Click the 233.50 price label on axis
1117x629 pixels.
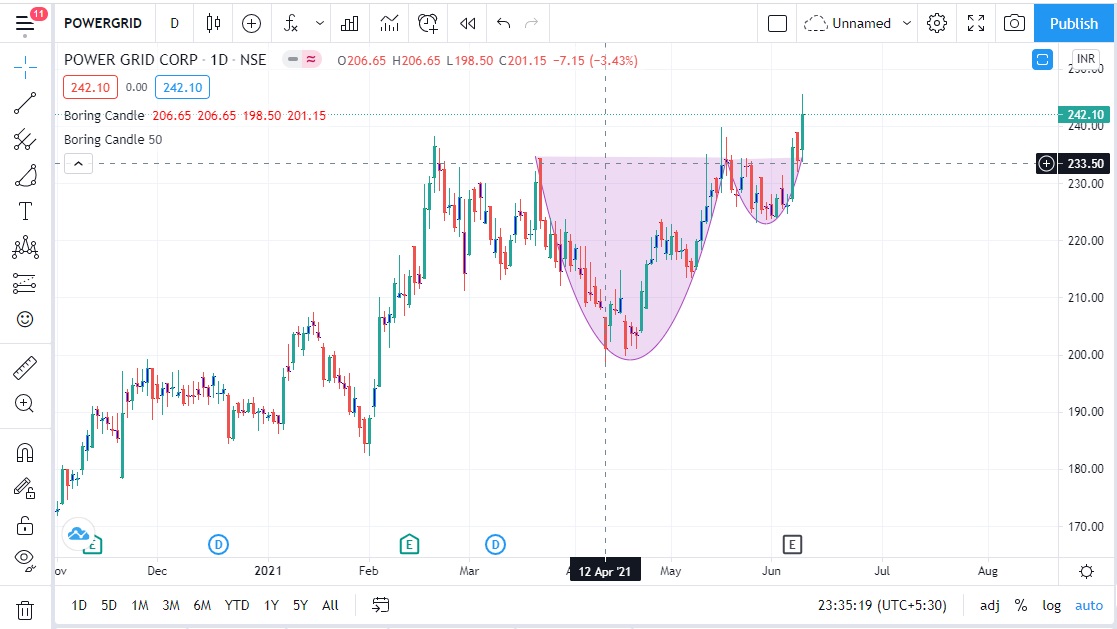click(x=1085, y=163)
